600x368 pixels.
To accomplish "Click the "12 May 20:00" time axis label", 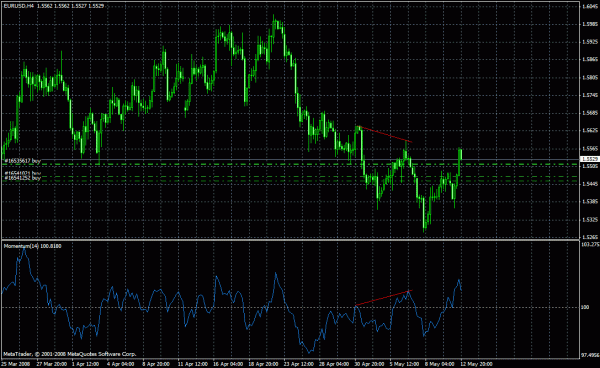I will [476, 364].
